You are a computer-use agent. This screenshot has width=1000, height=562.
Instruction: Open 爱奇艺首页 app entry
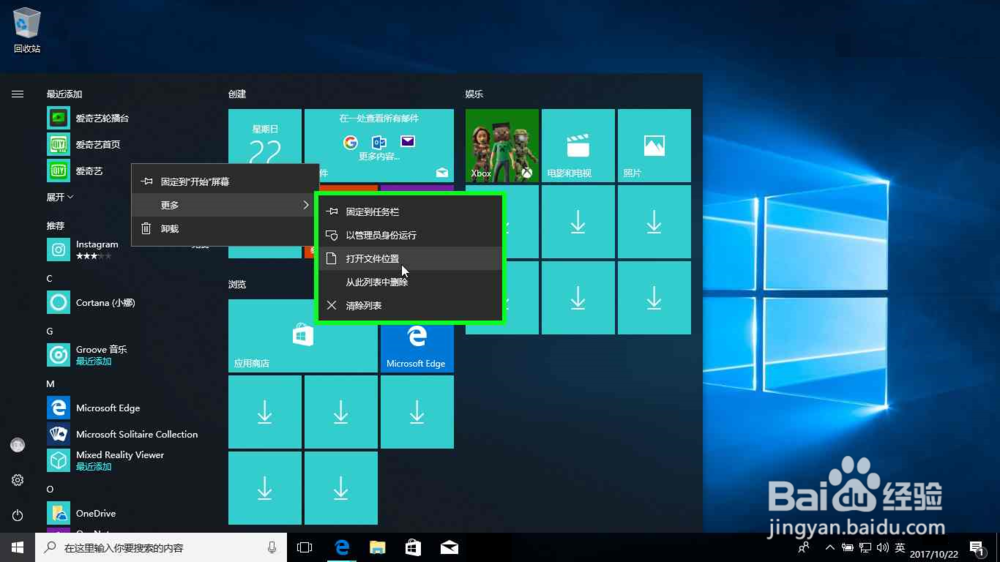coord(83,144)
